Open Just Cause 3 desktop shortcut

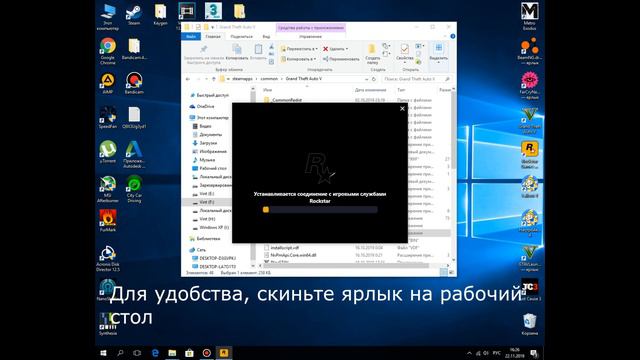[x=529, y=290]
